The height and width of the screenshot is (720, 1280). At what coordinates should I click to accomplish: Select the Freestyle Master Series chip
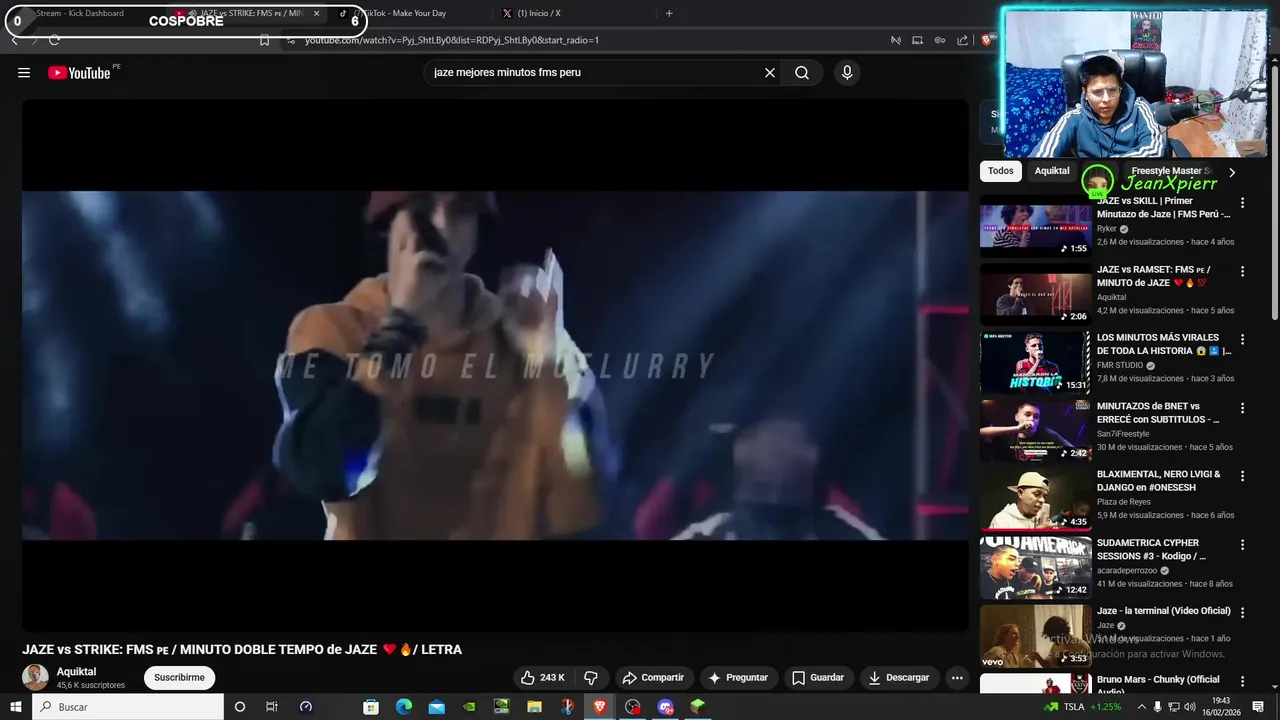click(x=1170, y=171)
